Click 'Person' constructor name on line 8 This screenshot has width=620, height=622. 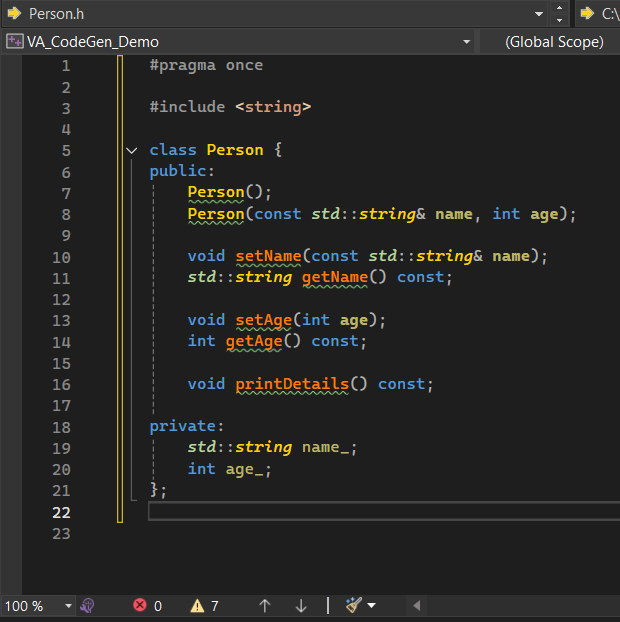[216, 214]
